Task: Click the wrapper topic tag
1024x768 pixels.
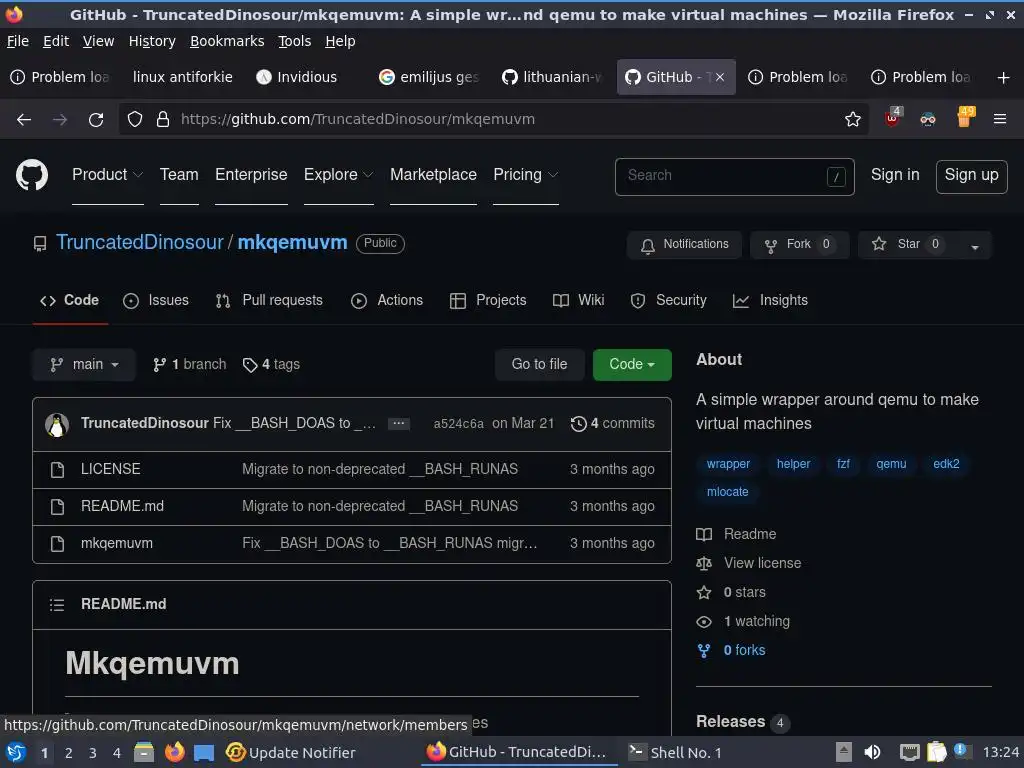Action: (728, 464)
